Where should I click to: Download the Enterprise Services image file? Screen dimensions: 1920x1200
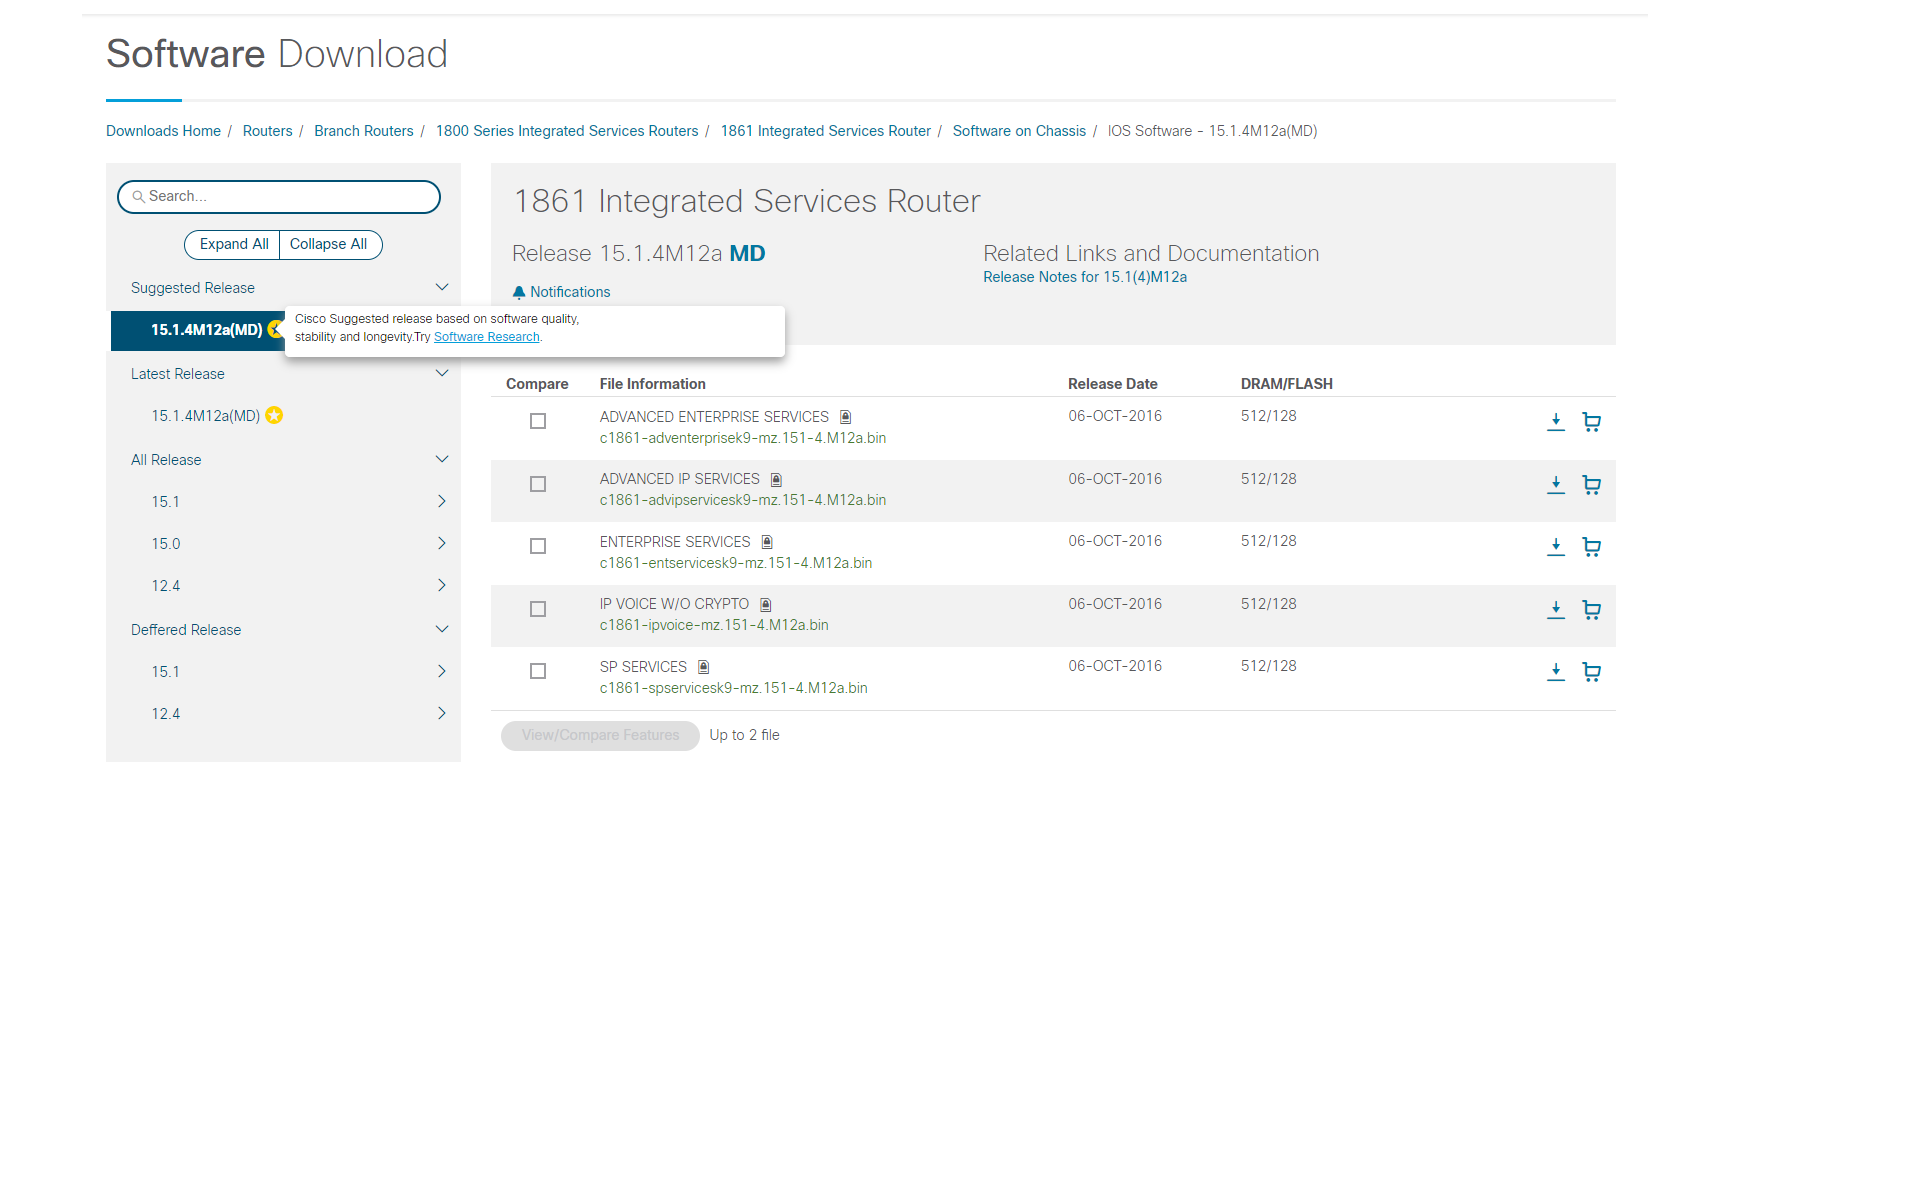click(1555, 547)
